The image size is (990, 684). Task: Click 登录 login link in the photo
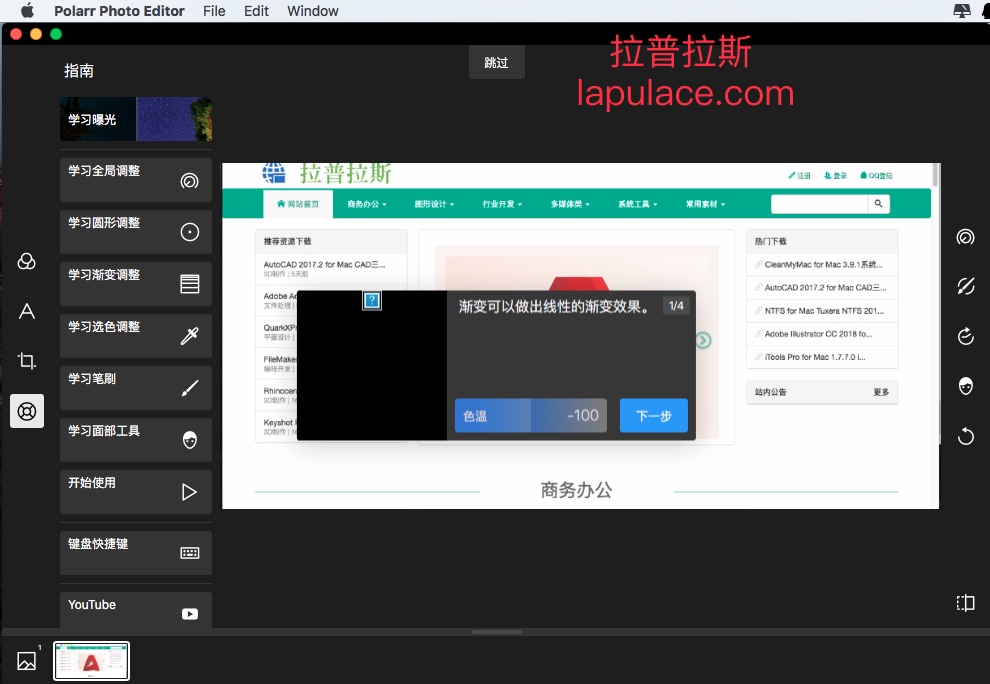point(835,176)
